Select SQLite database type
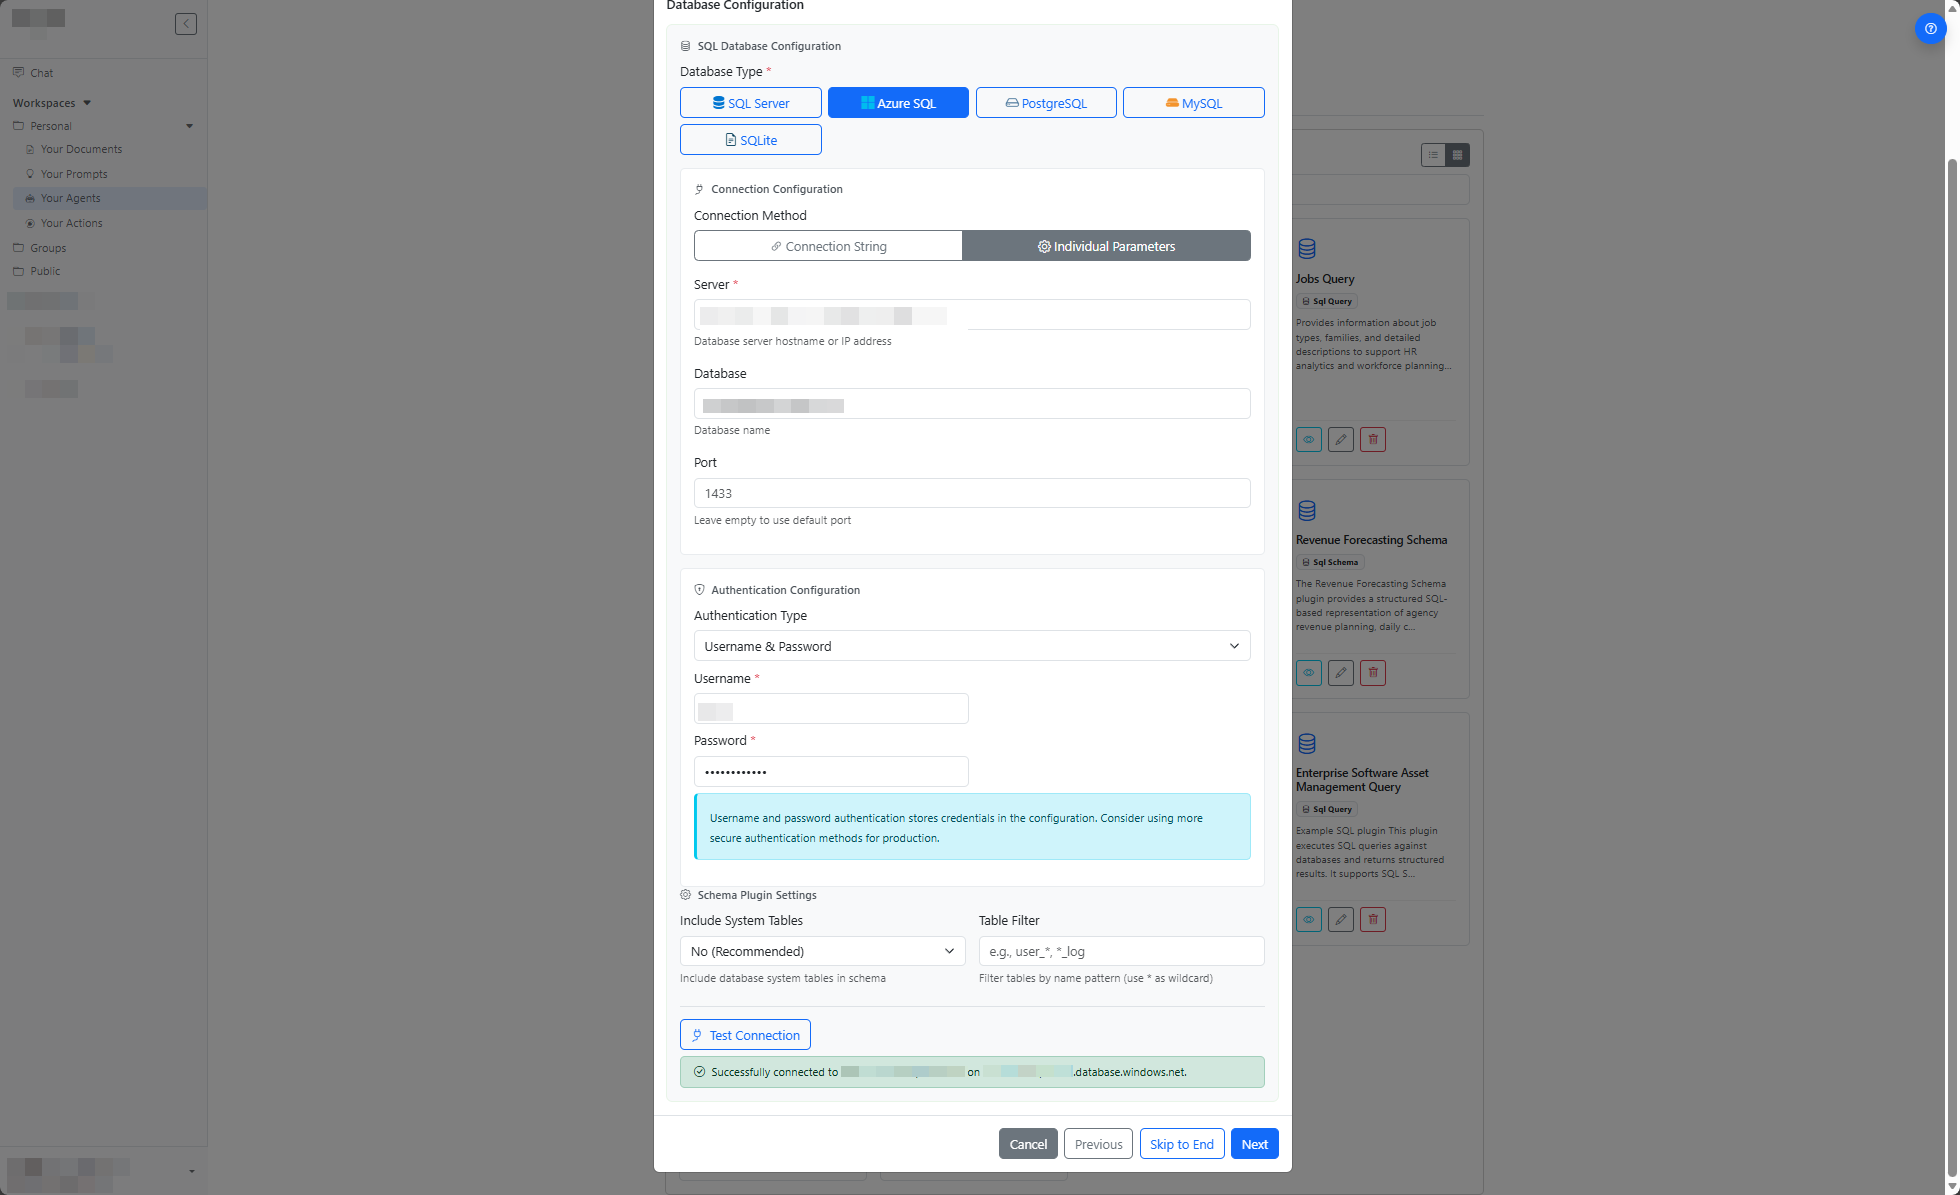Viewport: 1960px width, 1195px height. tap(750, 140)
